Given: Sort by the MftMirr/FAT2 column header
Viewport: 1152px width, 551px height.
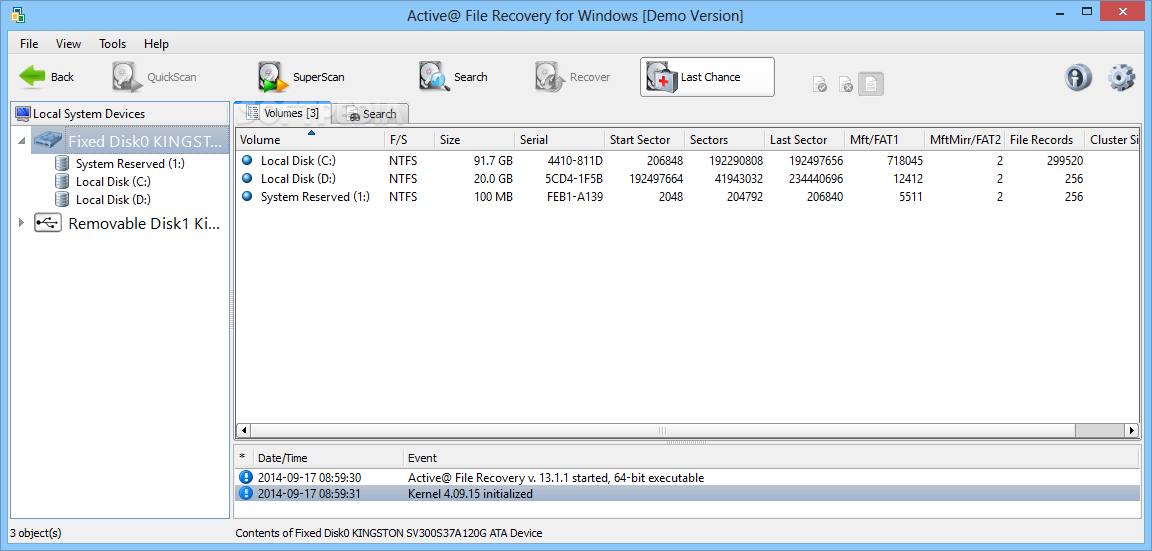Looking at the screenshot, I should click(x=965, y=140).
